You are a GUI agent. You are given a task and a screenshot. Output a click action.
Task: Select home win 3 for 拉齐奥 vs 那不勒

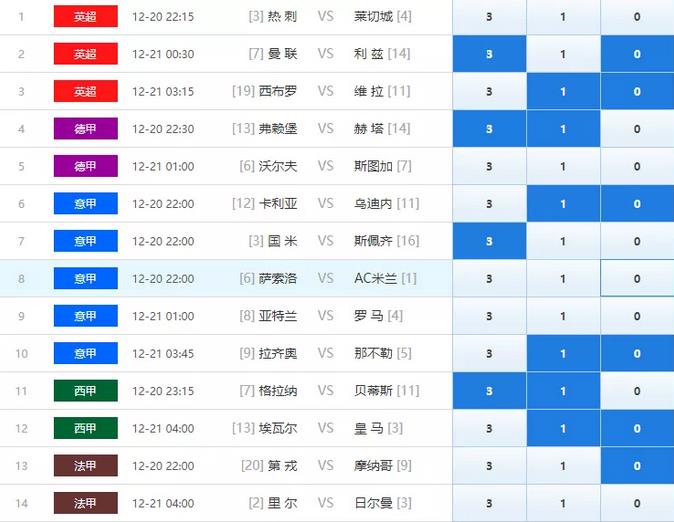coord(489,353)
